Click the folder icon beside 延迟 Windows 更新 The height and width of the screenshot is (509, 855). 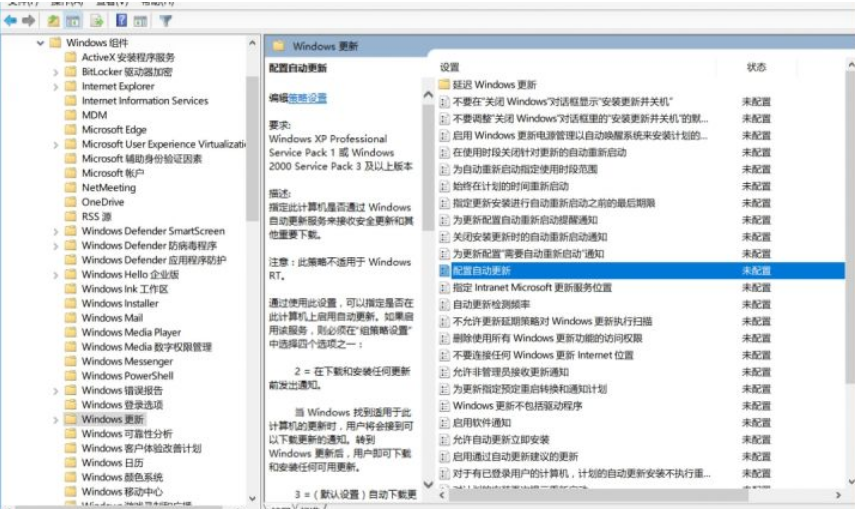click(x=445, y=85)
